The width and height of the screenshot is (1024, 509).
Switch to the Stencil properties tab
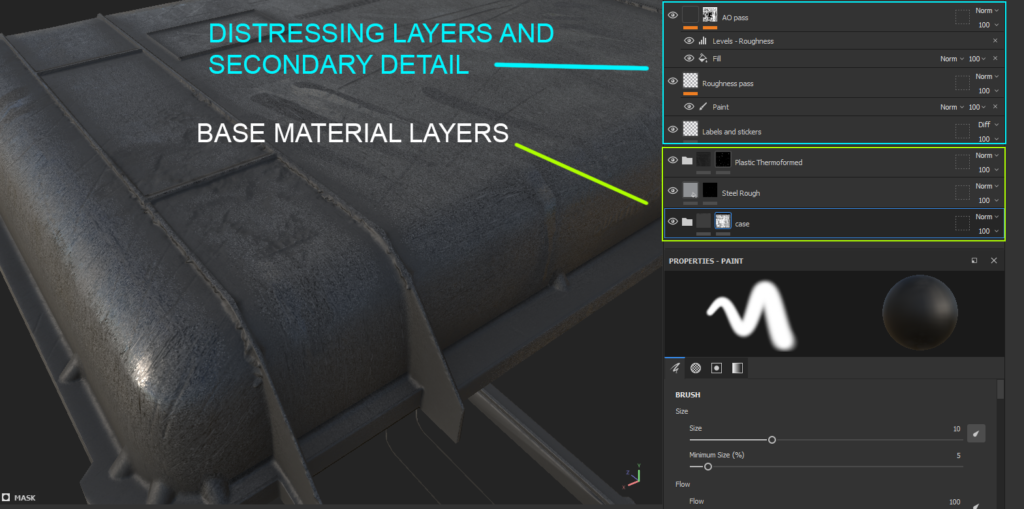(716, 368)
